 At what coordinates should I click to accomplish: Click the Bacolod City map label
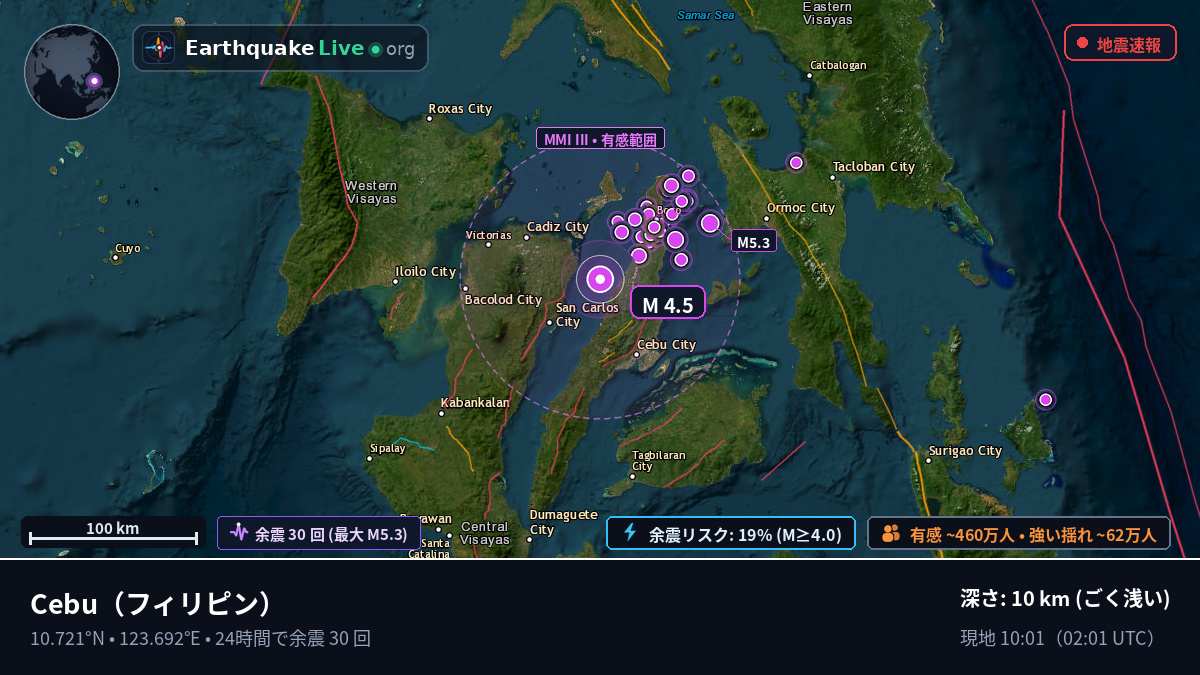tap(503, 299)
